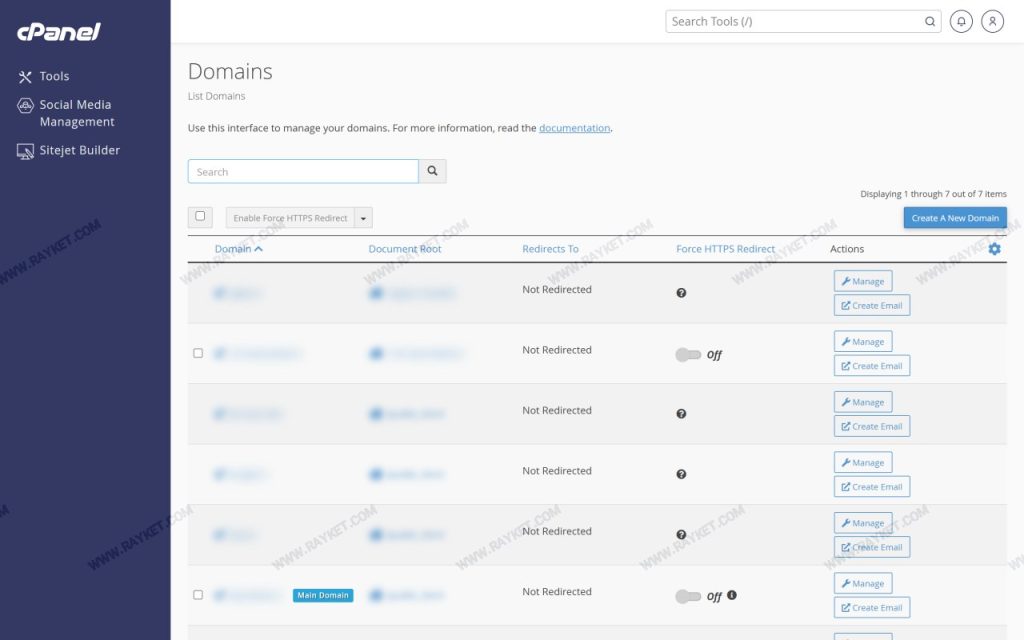Tick the select-all domains checkbox
Screen dimensions: 1024x640
pyautogui.click(x=200, y=216)
